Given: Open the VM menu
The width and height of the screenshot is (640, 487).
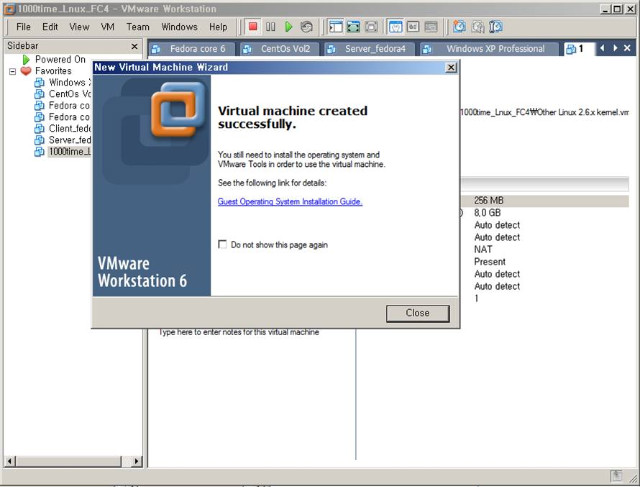Looking at the screenshot, I should pyautogui.click(x=108, y=27).
